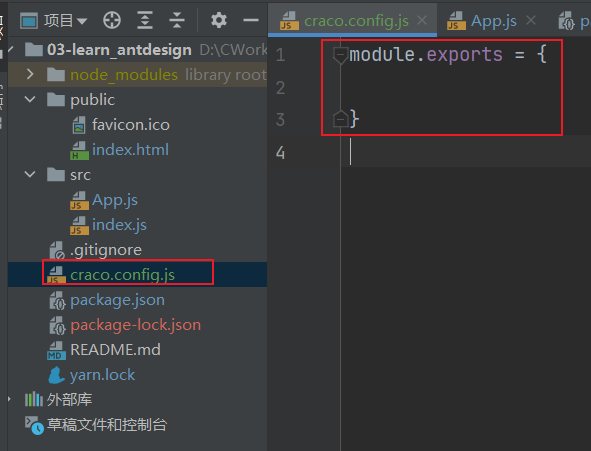The height and width of the screenshot is (451, 591).
Task: Click the public folder icon
Action: coord(56,99)
